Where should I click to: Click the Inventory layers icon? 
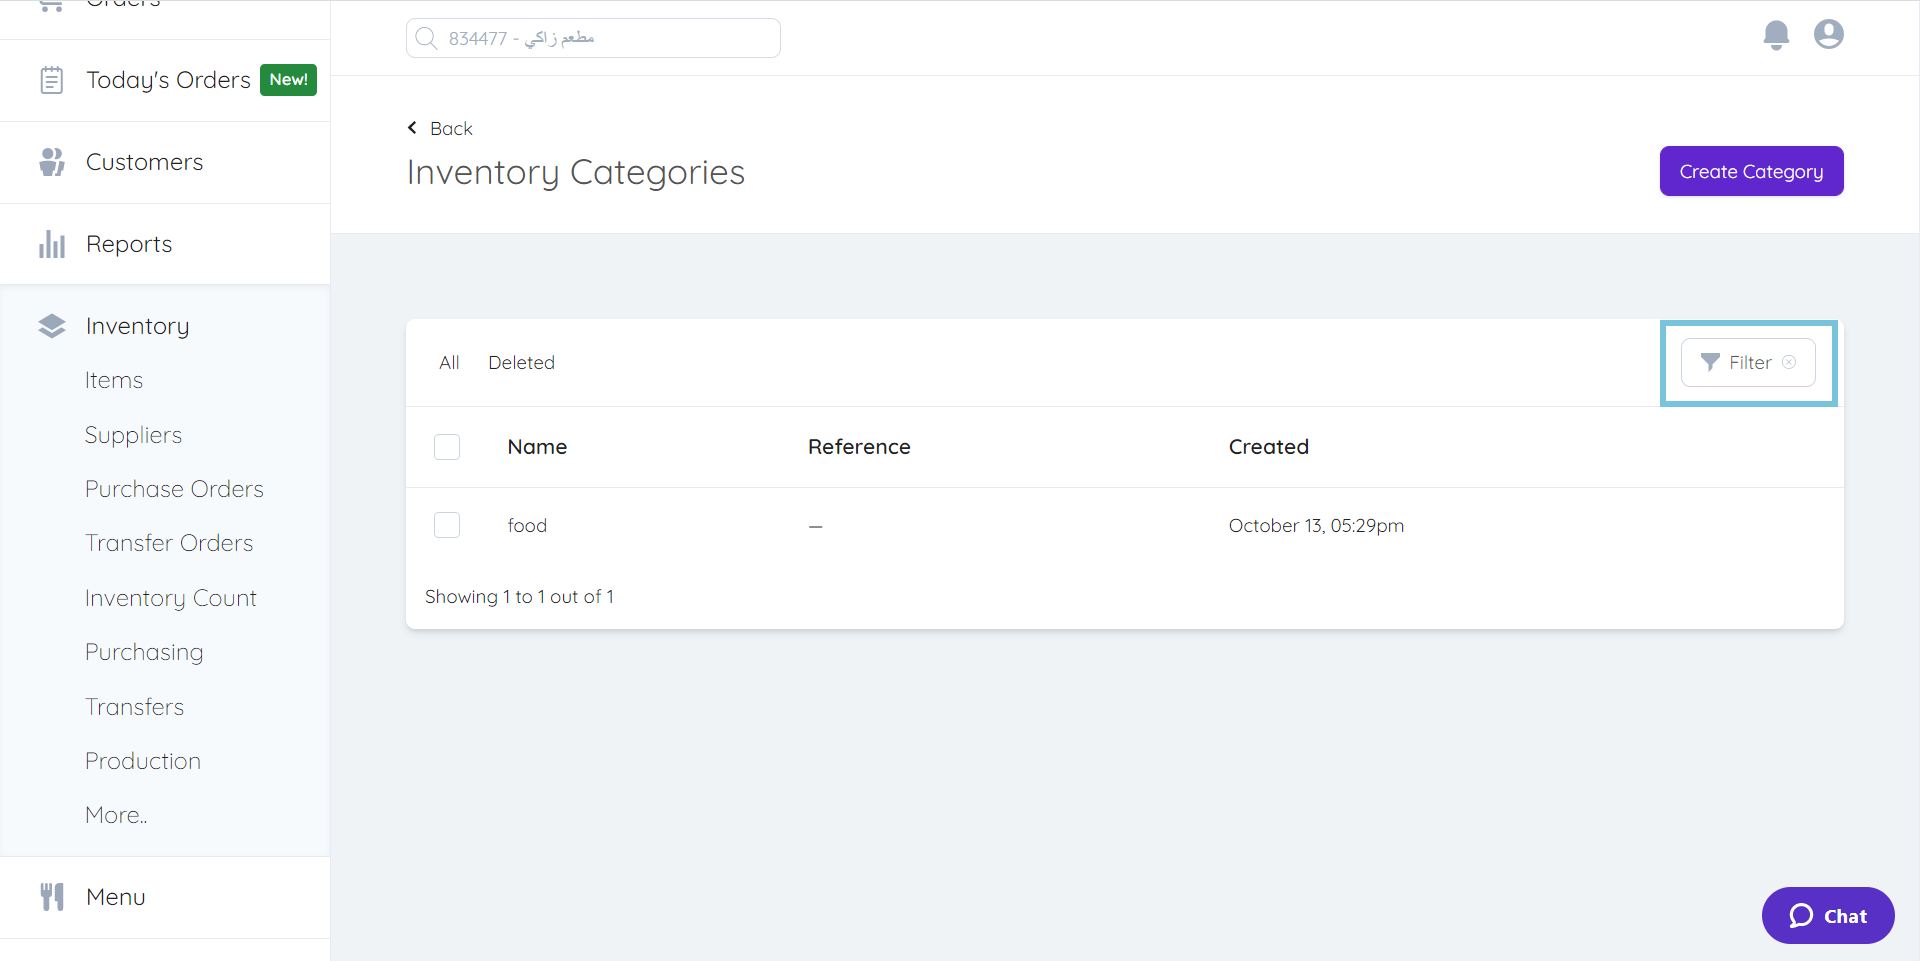pos(52,325)
